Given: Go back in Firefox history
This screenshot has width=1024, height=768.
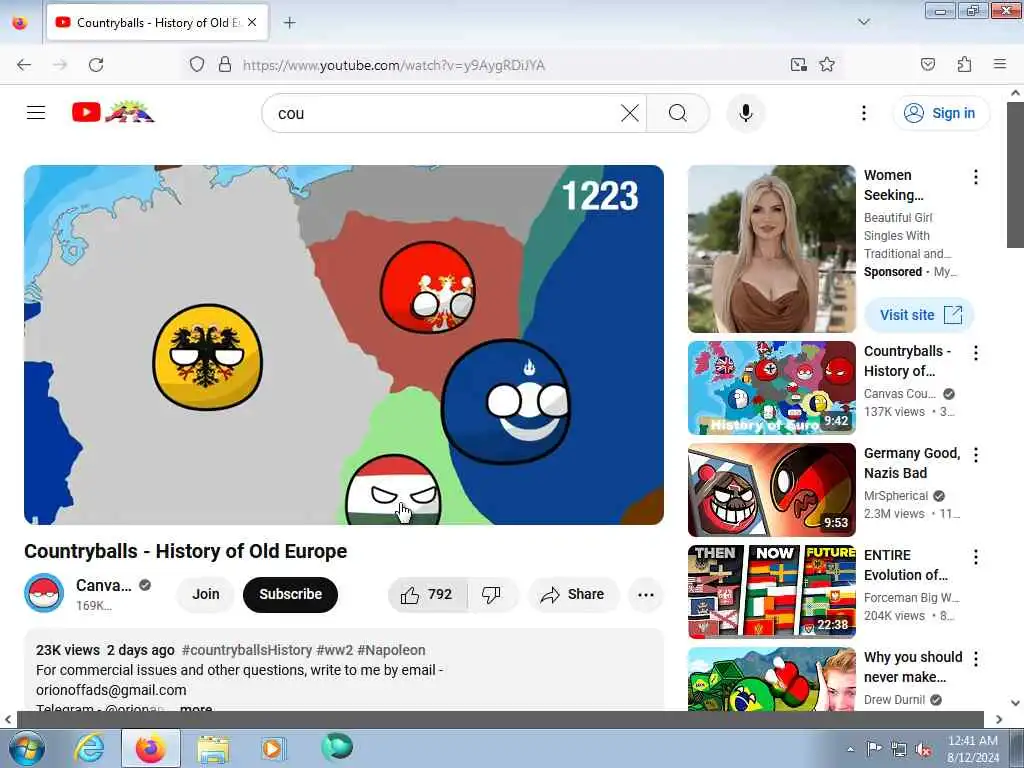Looking at the screenshot, I should pos(24,65).
